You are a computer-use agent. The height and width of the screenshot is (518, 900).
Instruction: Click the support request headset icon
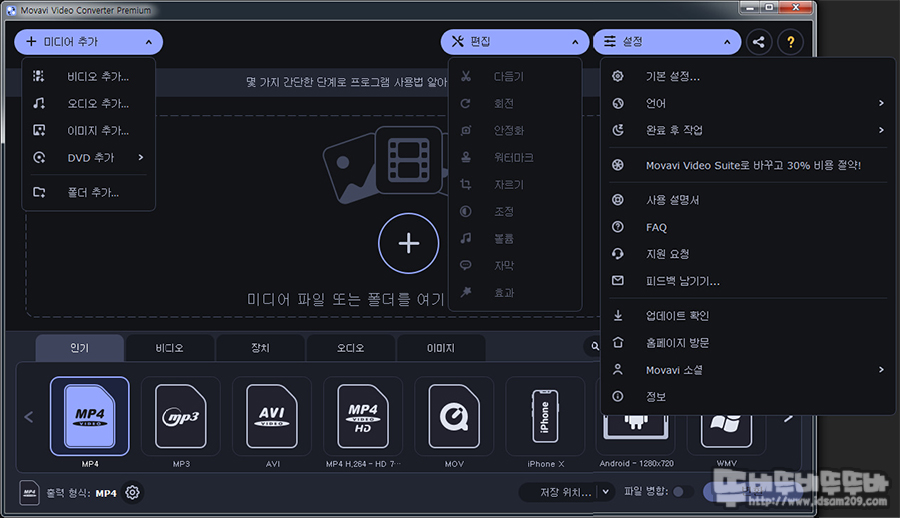pyautogui.click(x=618, y=254)
